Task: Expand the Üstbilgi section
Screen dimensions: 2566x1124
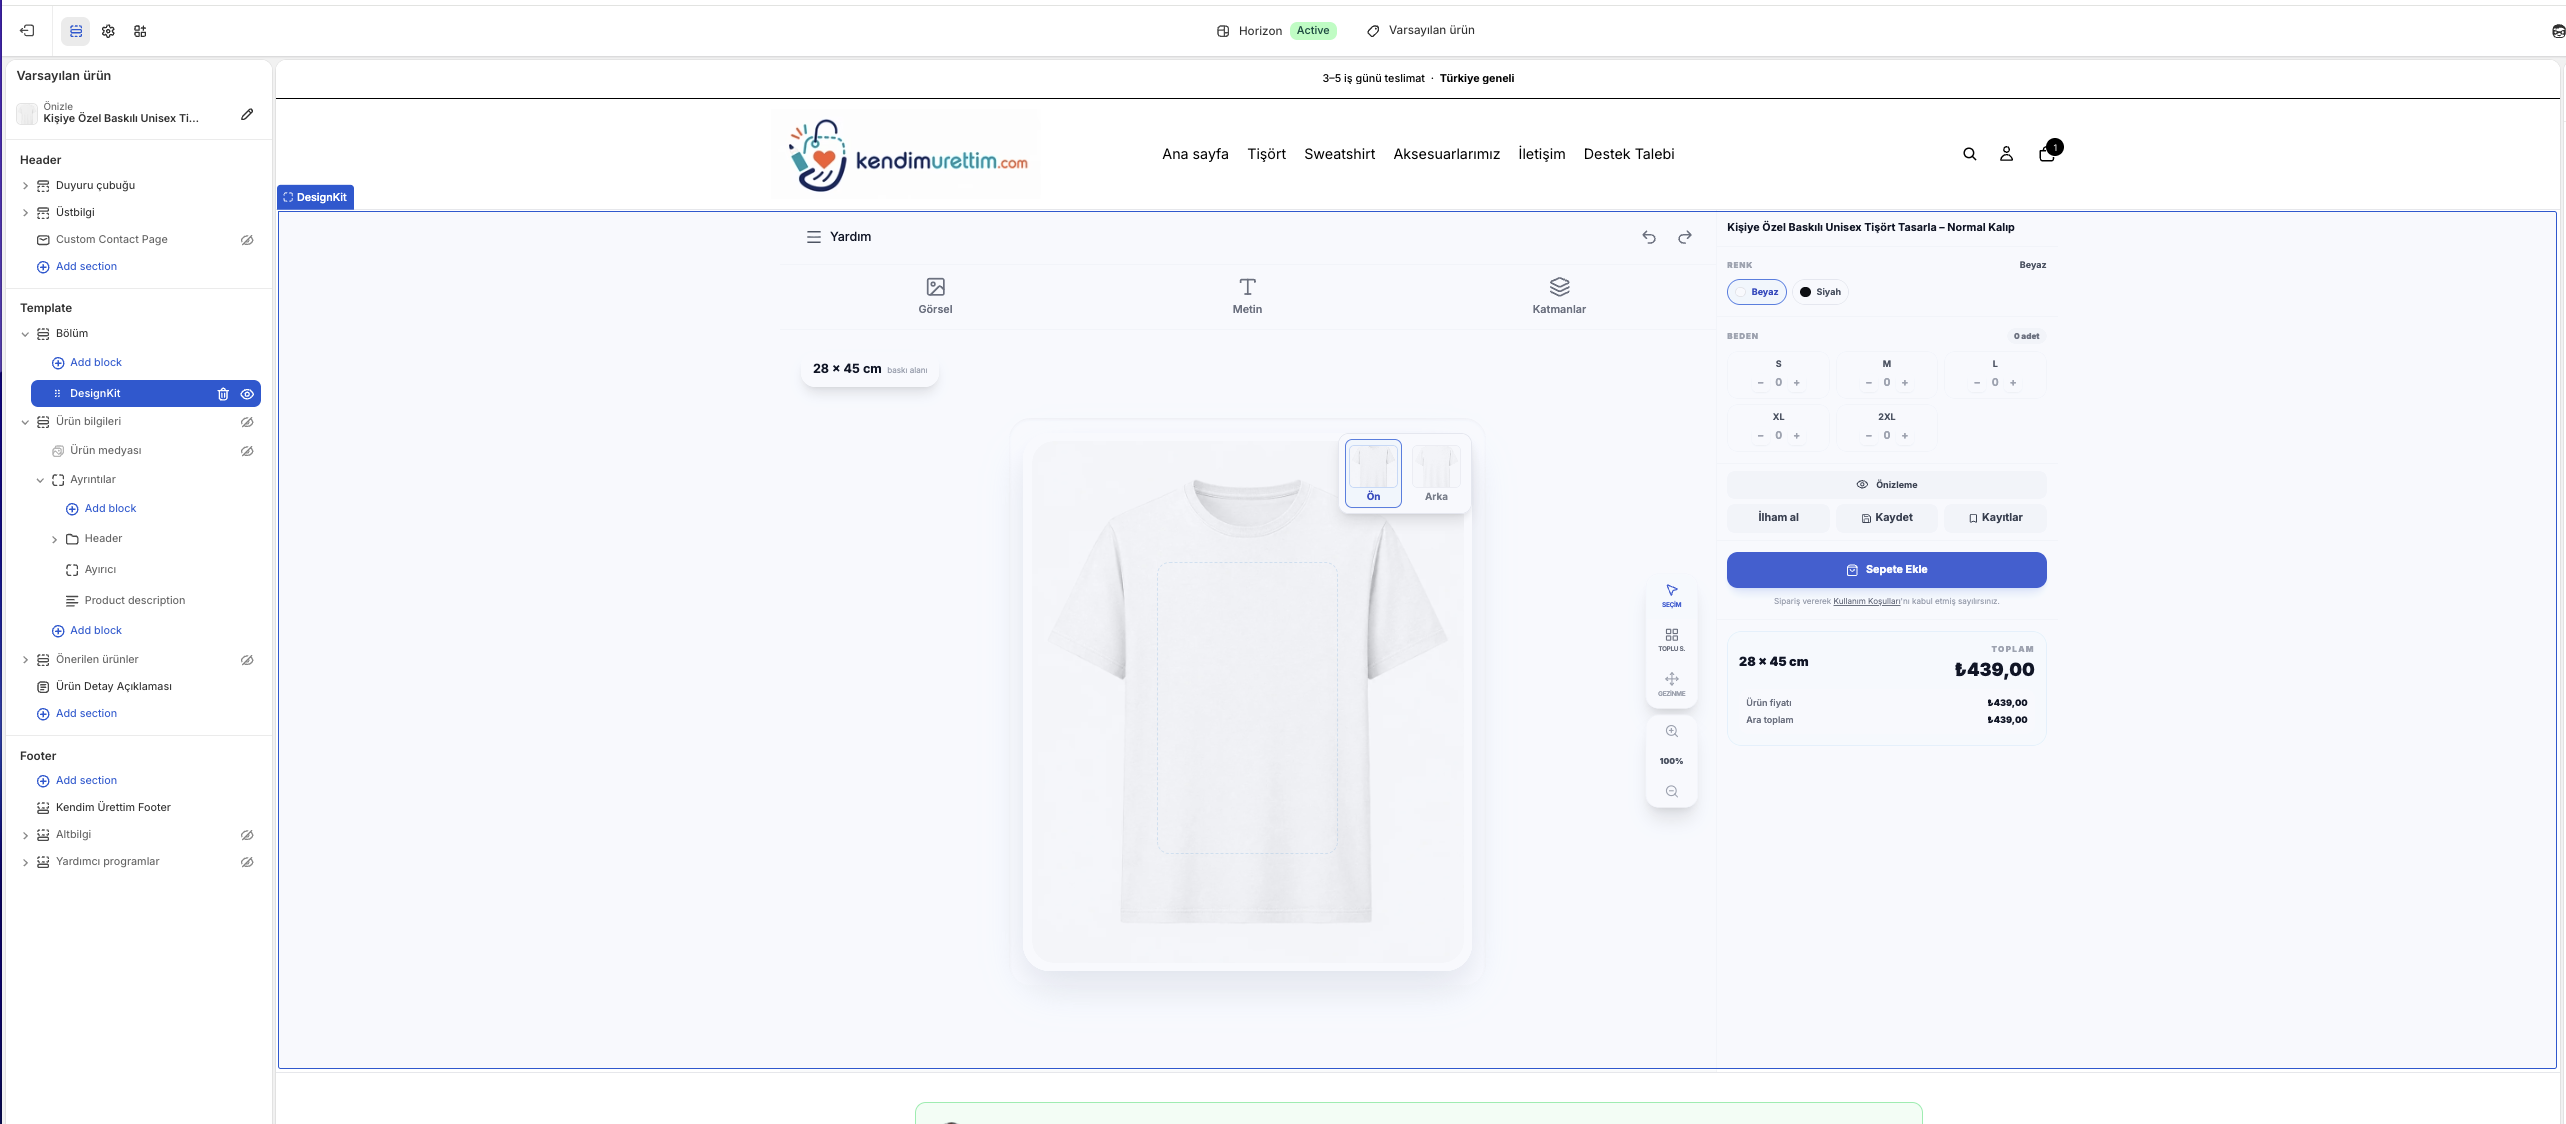Action: pos(25,213)
